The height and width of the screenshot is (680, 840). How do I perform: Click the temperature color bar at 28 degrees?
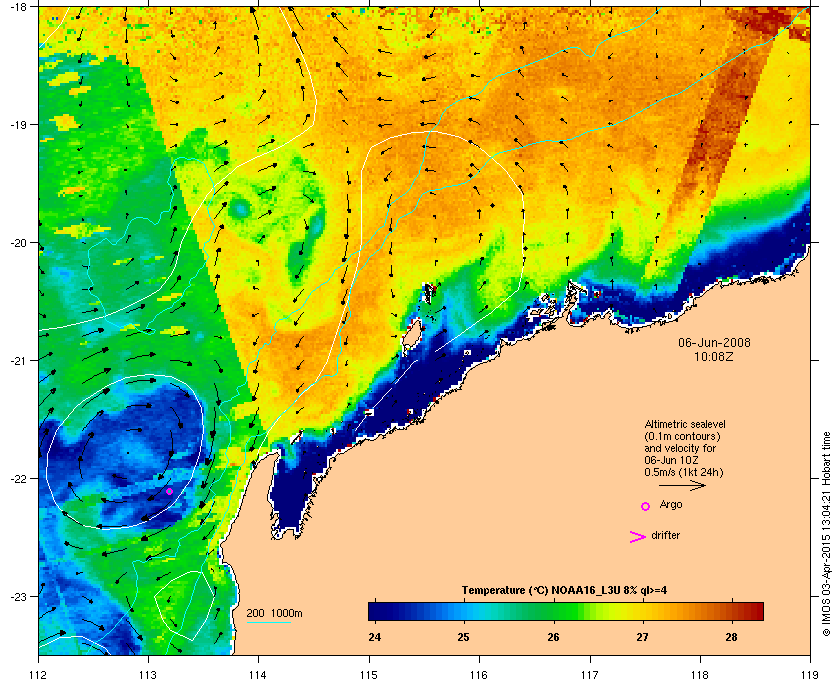732,611
